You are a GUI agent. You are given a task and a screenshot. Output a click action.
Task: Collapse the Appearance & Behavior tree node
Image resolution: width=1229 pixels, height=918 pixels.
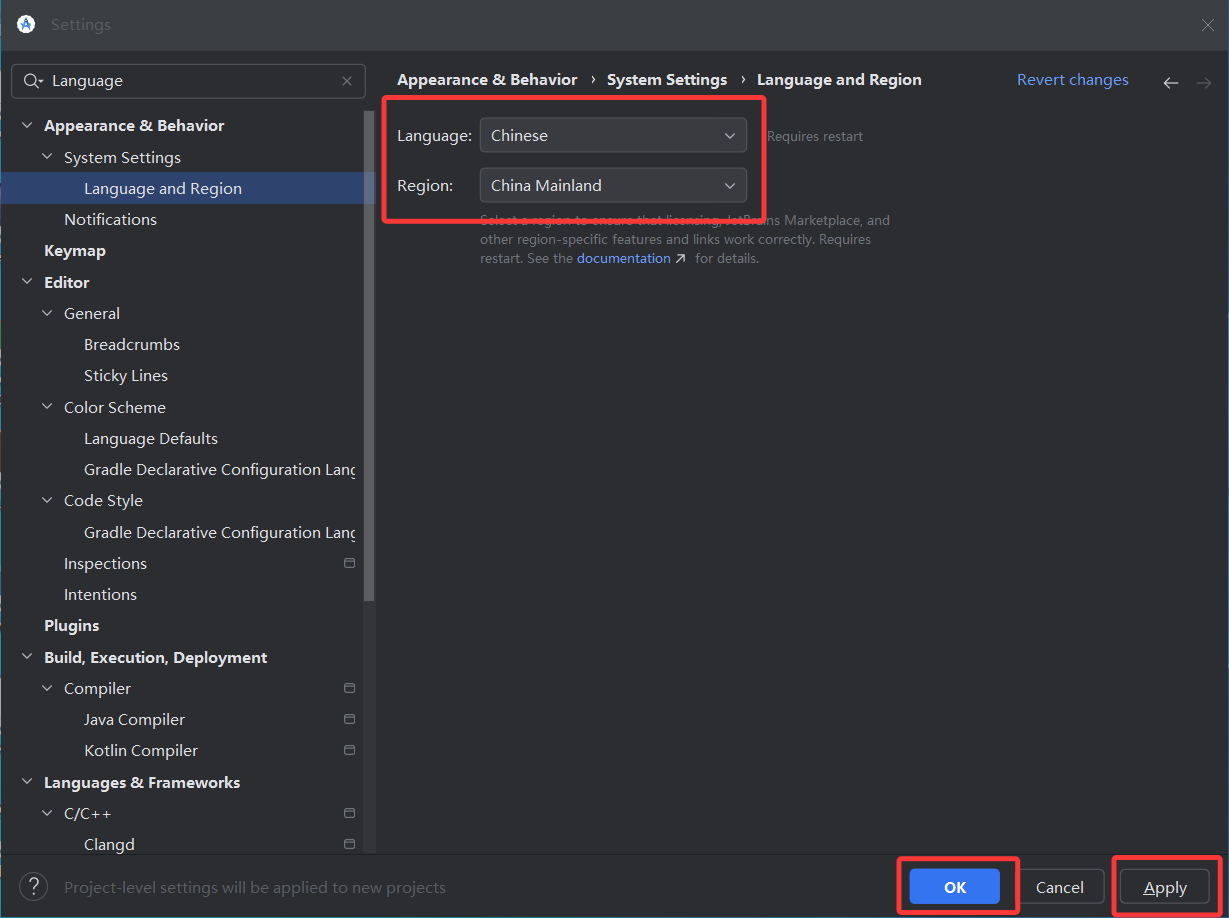coord(27,126)
